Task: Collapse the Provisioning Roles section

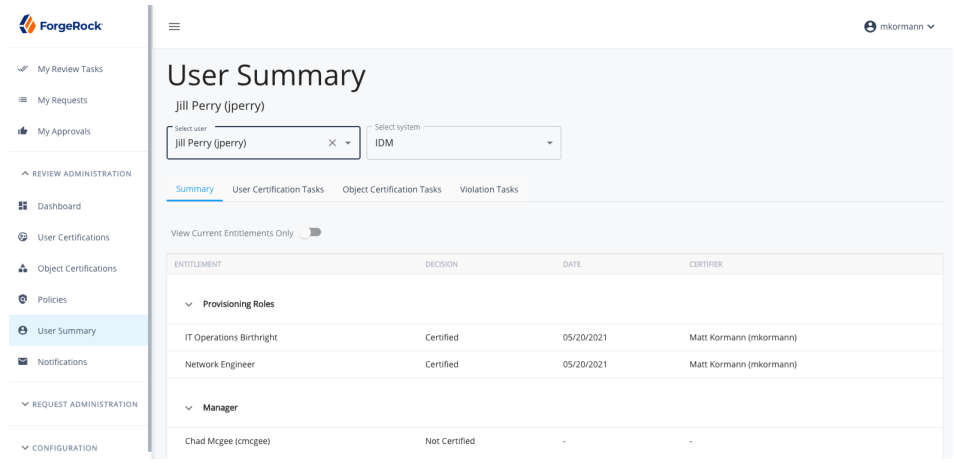Action: click(189, 304)
